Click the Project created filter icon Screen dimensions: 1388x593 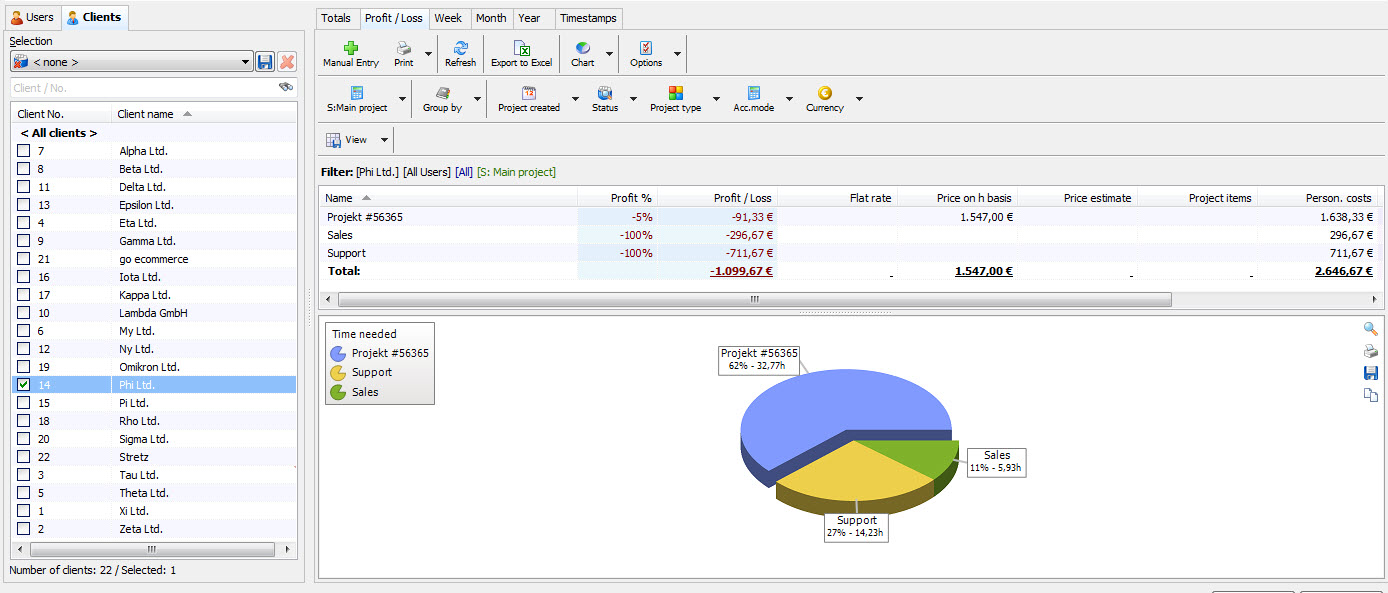(x=528, y=93)
